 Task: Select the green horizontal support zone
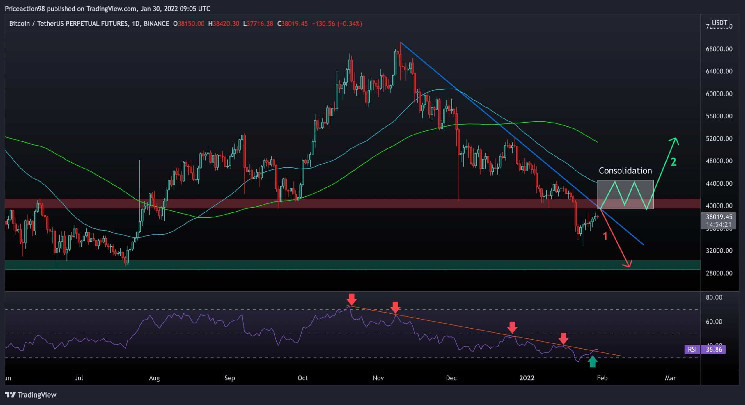(x=300, y=265)
